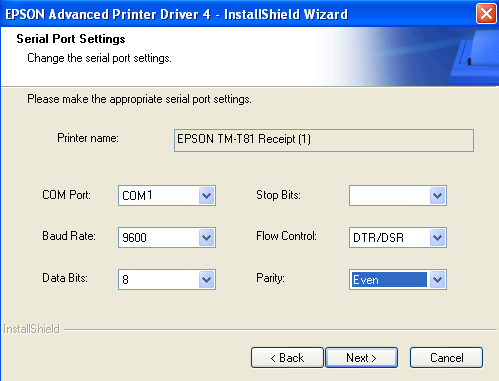Screen dimensions: 499x381
Task: Click the highlighted Even parity value
Action: [389, 280]
